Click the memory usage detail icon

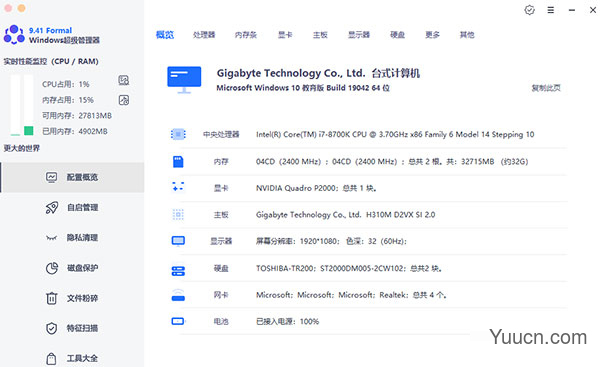point(124,100)
